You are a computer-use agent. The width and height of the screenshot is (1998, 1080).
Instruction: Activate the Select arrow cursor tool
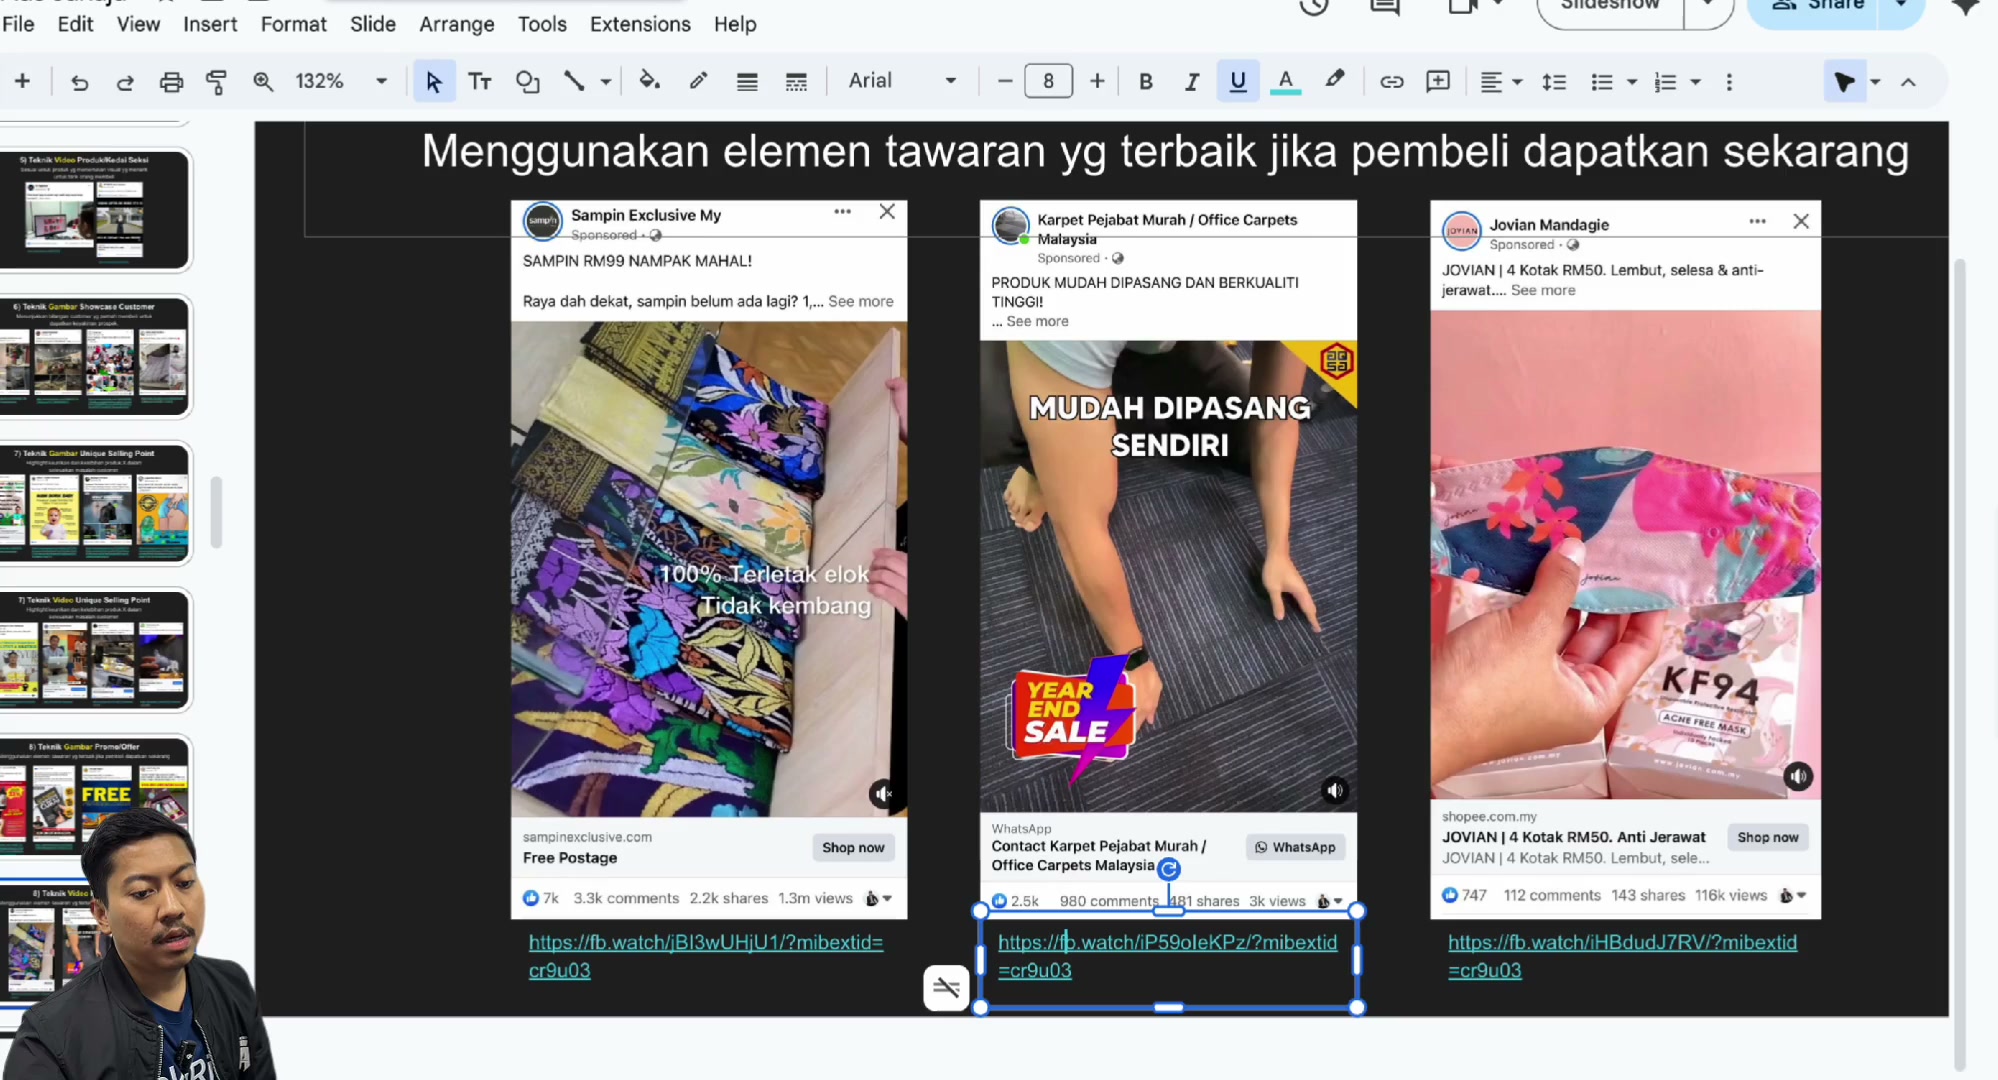[433, 82]
